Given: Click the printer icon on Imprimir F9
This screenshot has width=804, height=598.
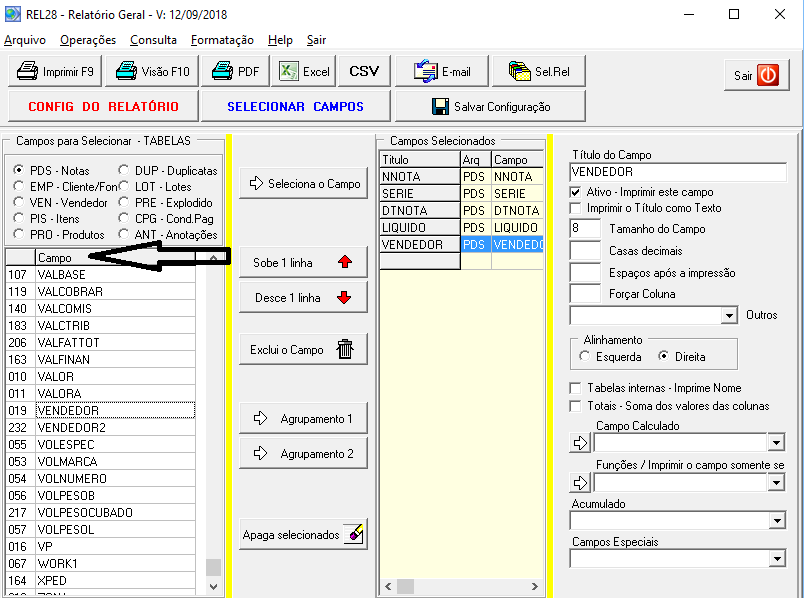Looking at the screenshot, I should coord(27,71).
